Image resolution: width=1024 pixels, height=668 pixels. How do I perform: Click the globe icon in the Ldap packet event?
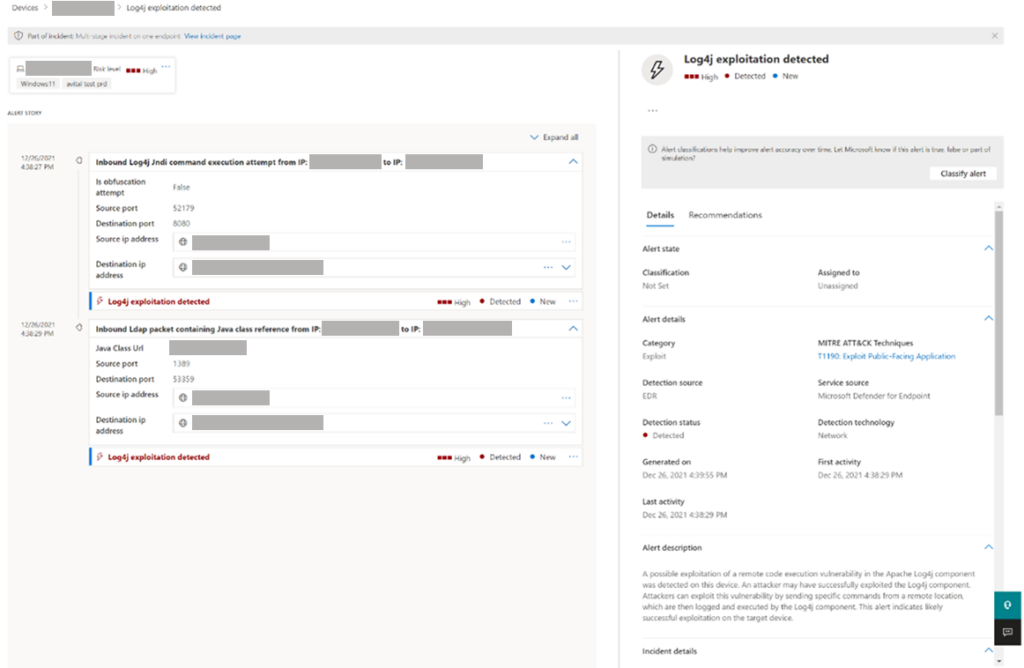(x=182, y=395)
